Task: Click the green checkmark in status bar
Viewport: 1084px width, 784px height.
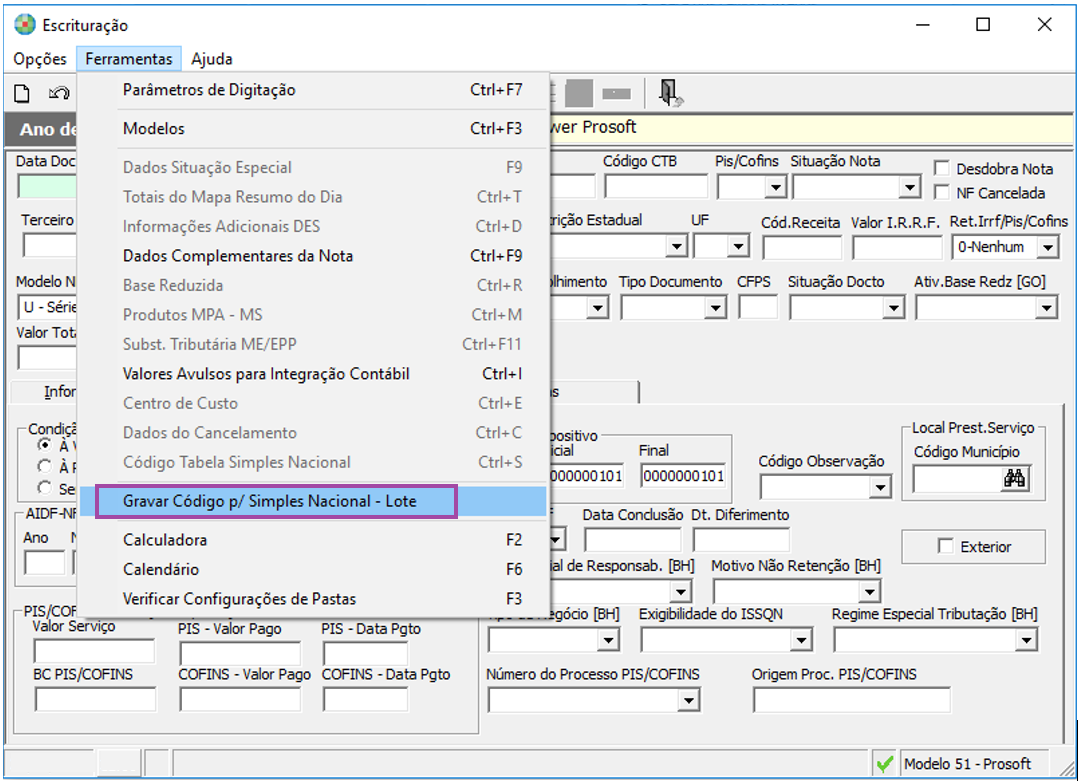Action: (x=884, y=764)
